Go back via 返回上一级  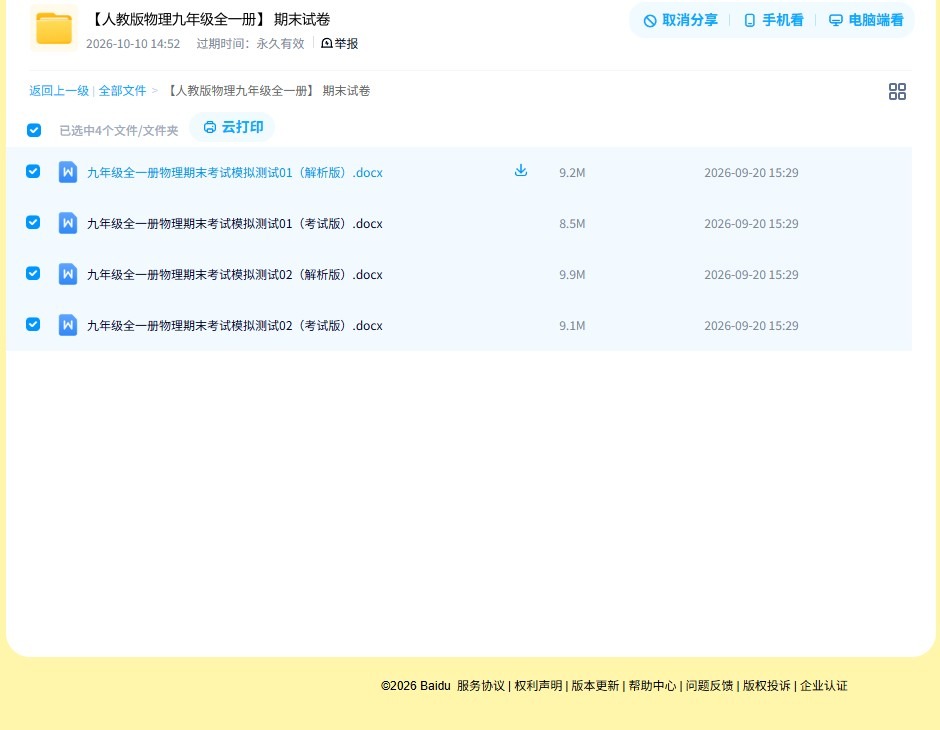(x=59, y=91)
